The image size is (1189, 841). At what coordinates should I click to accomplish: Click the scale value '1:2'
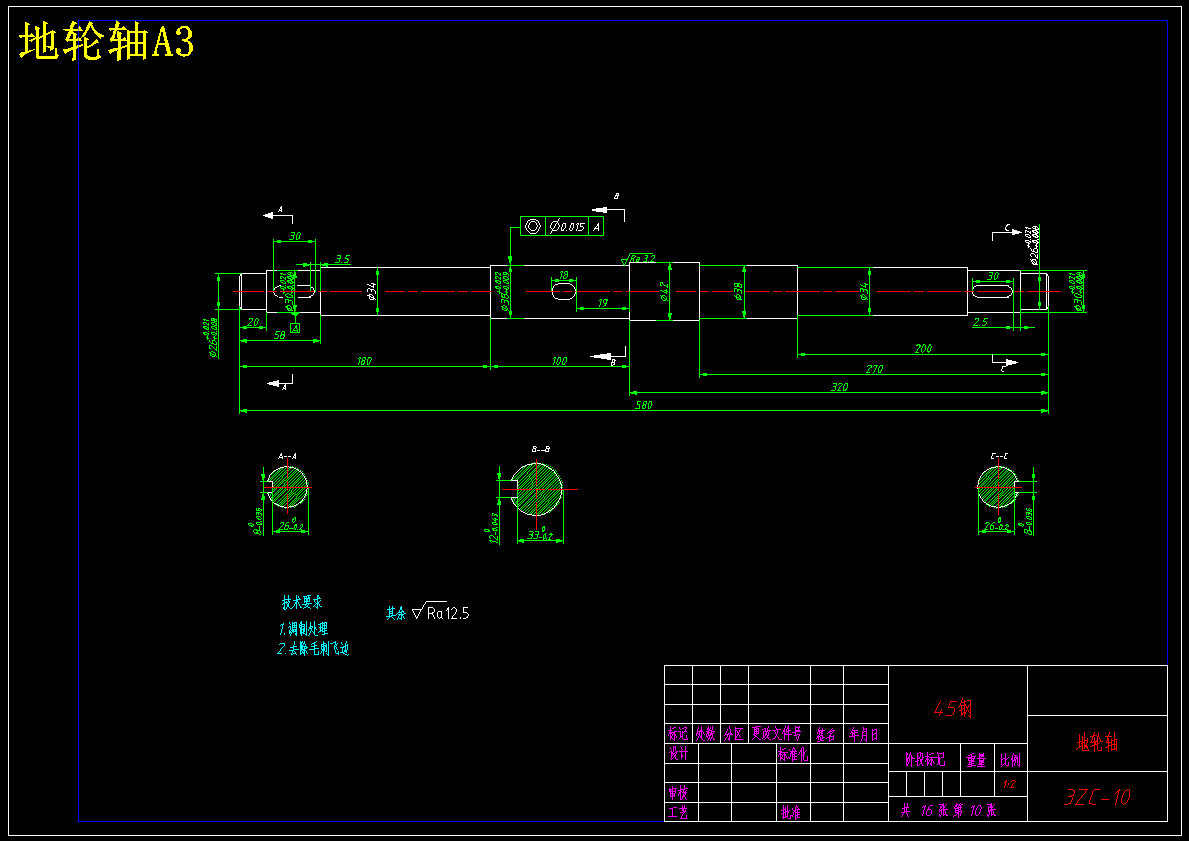[1009, 784]
